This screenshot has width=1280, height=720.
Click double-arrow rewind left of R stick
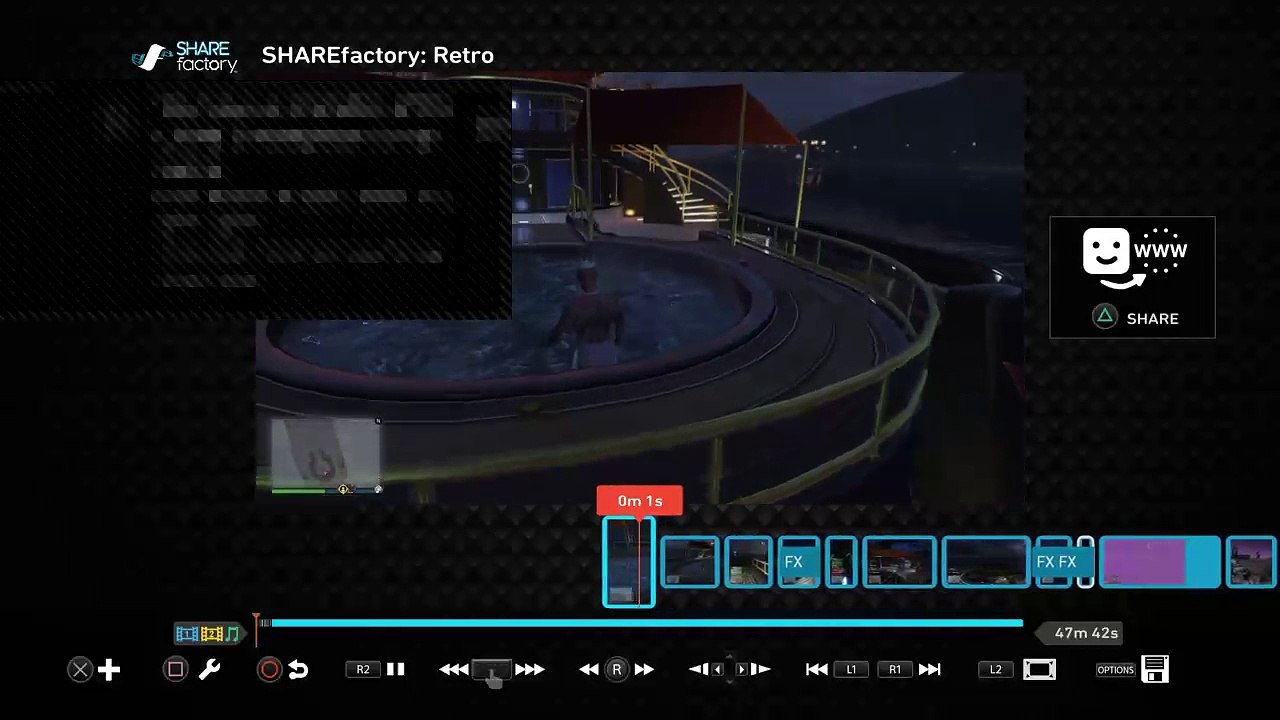pyautogui.click(x=589, y=670)
